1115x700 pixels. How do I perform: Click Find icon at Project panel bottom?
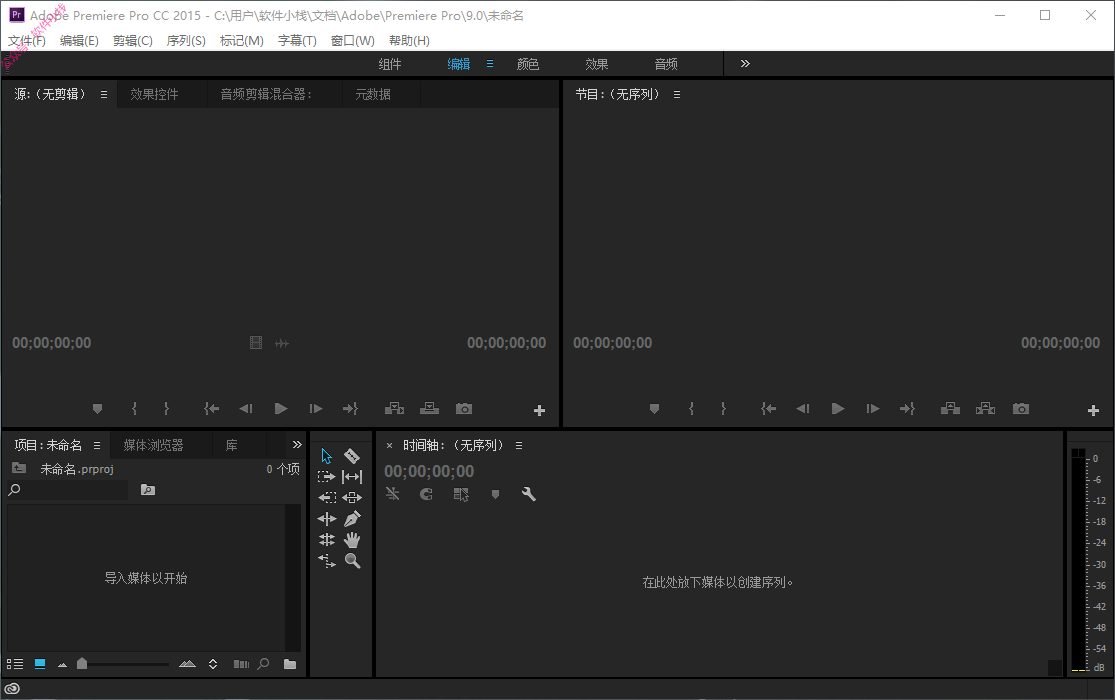click(x=263, y=664)
